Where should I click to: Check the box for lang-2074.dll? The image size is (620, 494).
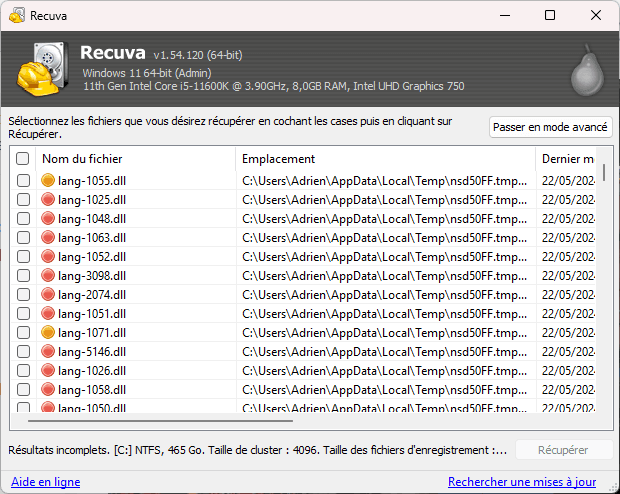point(23,294)
